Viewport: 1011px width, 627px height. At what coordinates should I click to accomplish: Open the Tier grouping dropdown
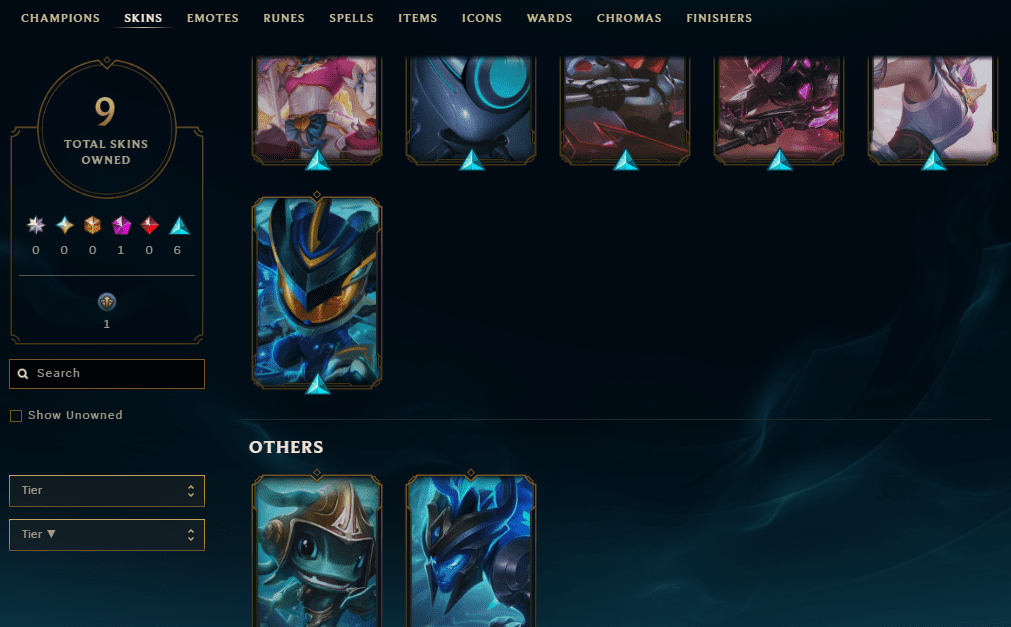pyautogui.click(x=107, y=491)
